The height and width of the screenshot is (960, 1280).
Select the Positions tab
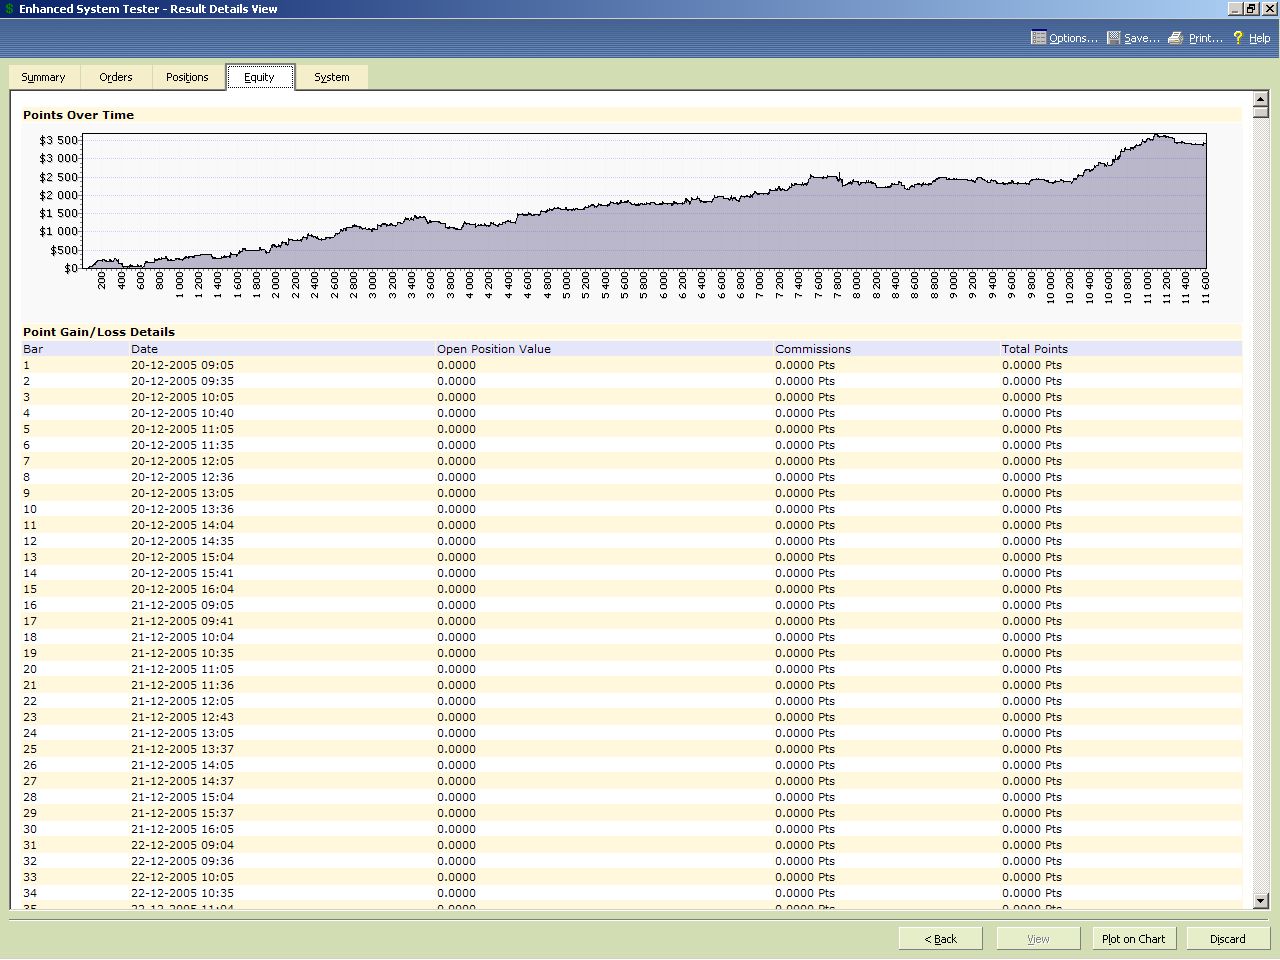click(187, 77)
